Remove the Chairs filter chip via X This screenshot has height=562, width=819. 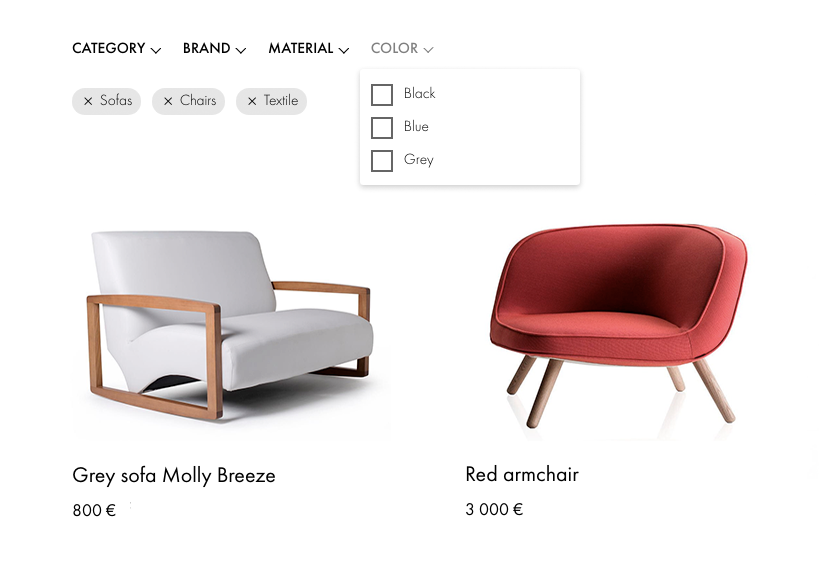(168, 101)
